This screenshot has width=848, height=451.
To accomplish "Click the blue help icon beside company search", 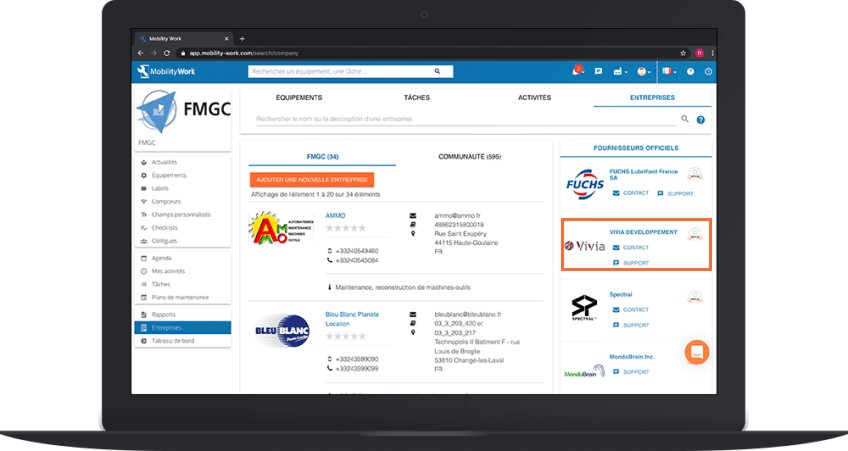I will point(700,120).
